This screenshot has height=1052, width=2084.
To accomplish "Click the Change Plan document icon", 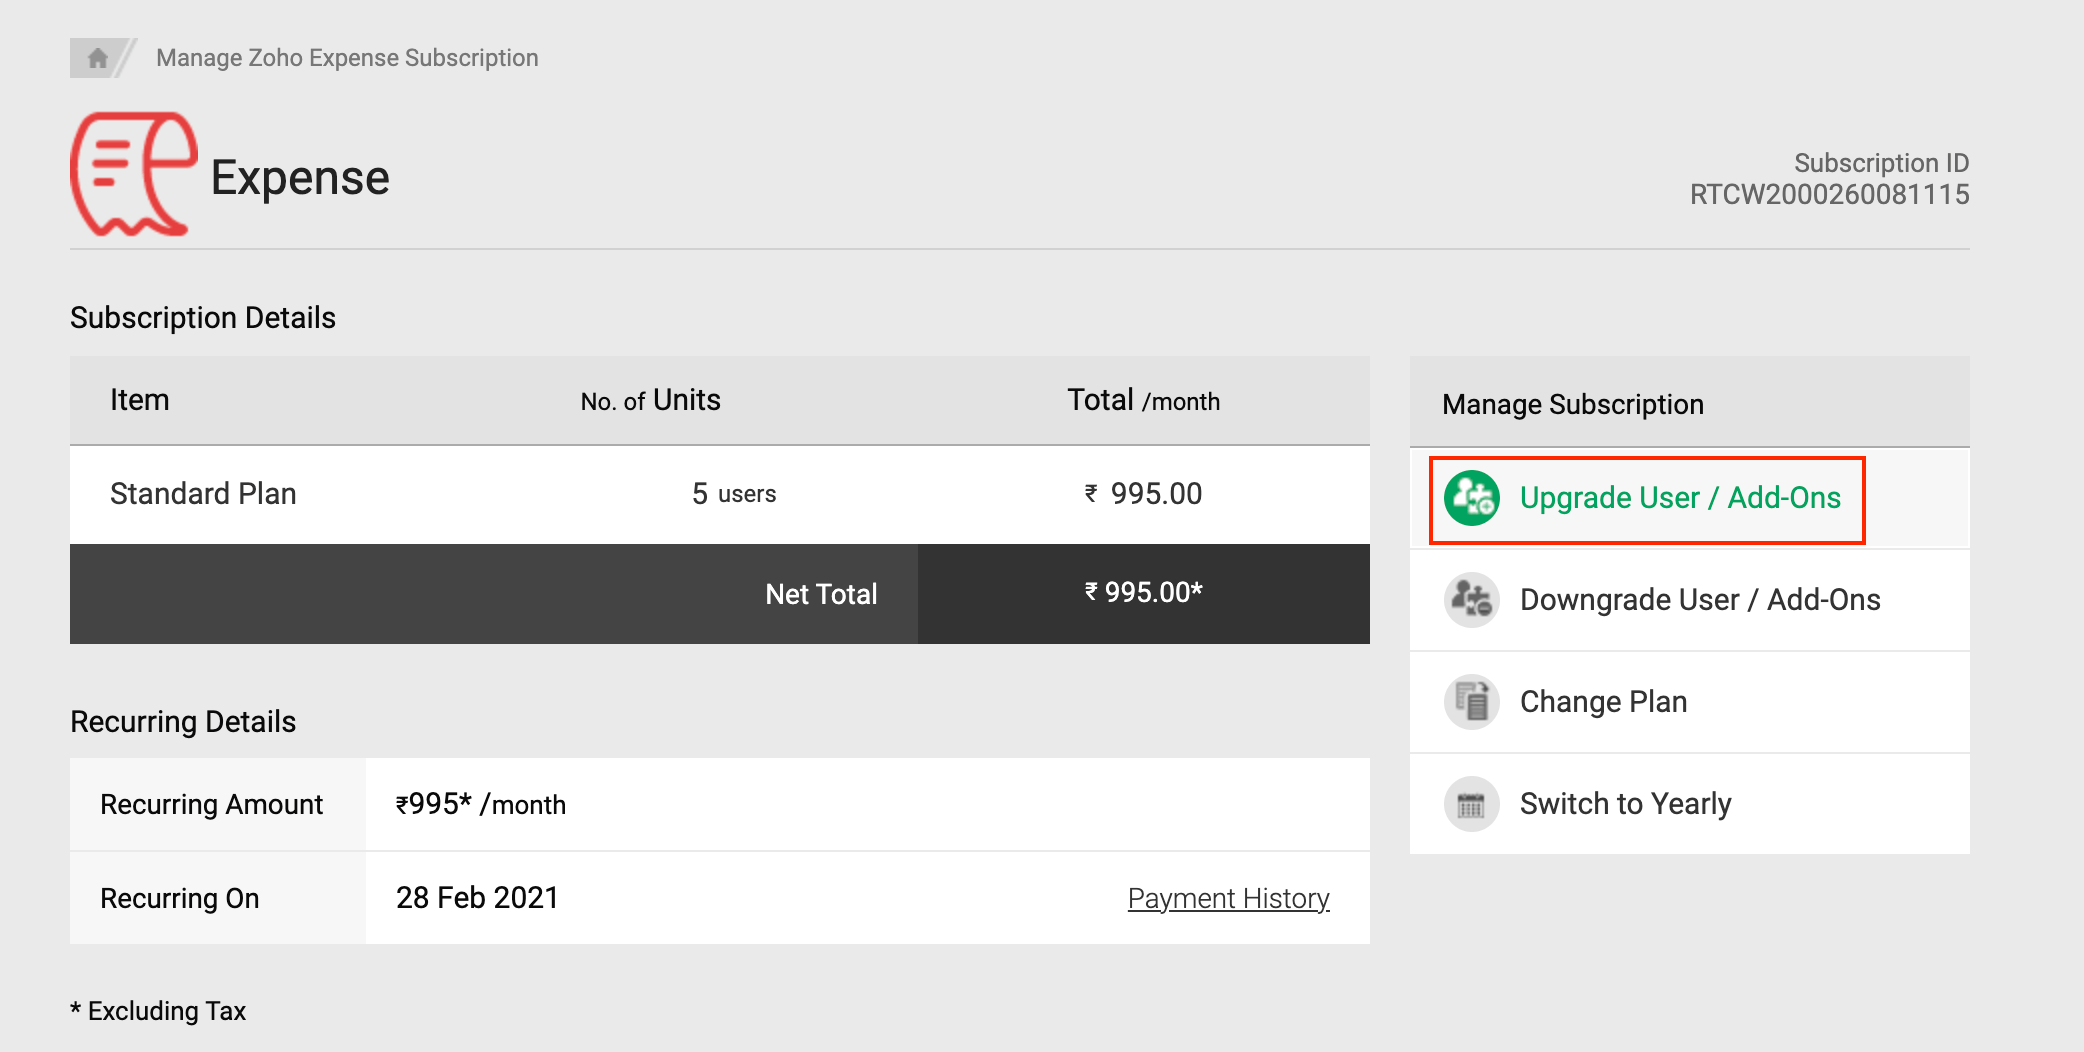I will pyautogui.click(x=1471, y=702).
